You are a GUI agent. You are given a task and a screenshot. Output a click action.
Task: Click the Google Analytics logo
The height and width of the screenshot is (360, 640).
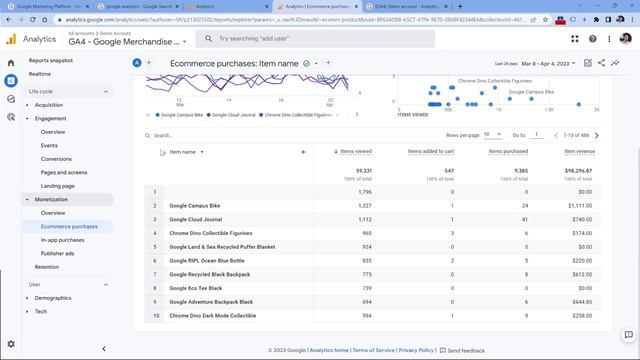tap(11, 39)
